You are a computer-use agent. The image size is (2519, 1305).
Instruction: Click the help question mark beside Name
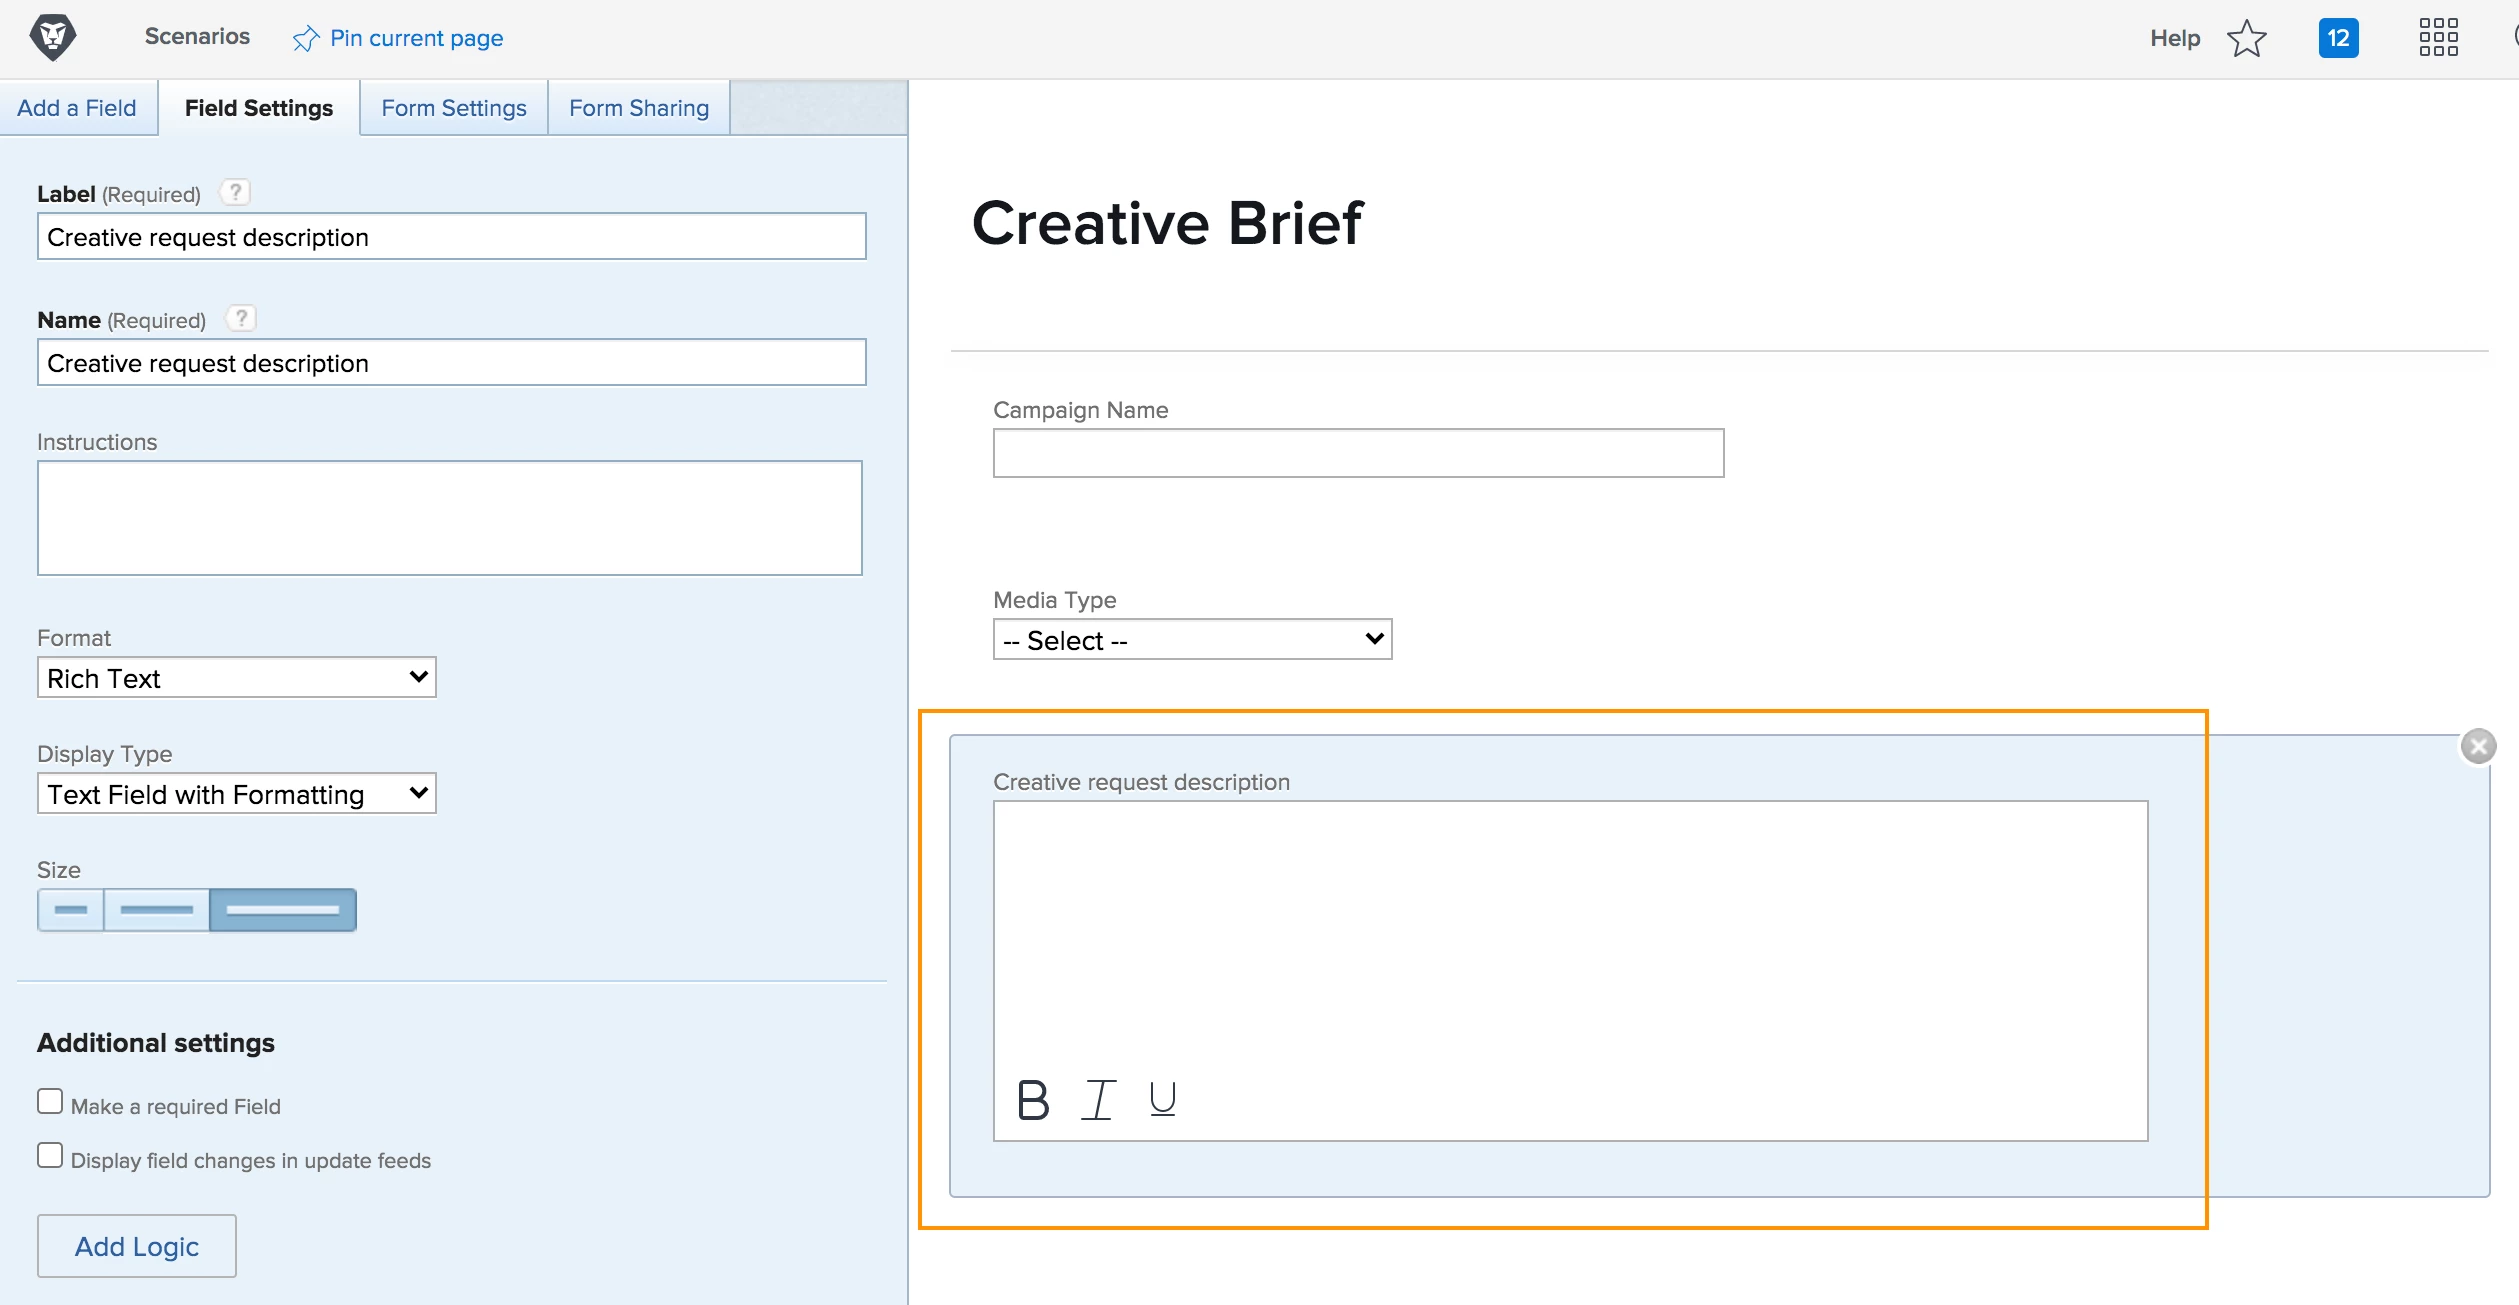241,318
